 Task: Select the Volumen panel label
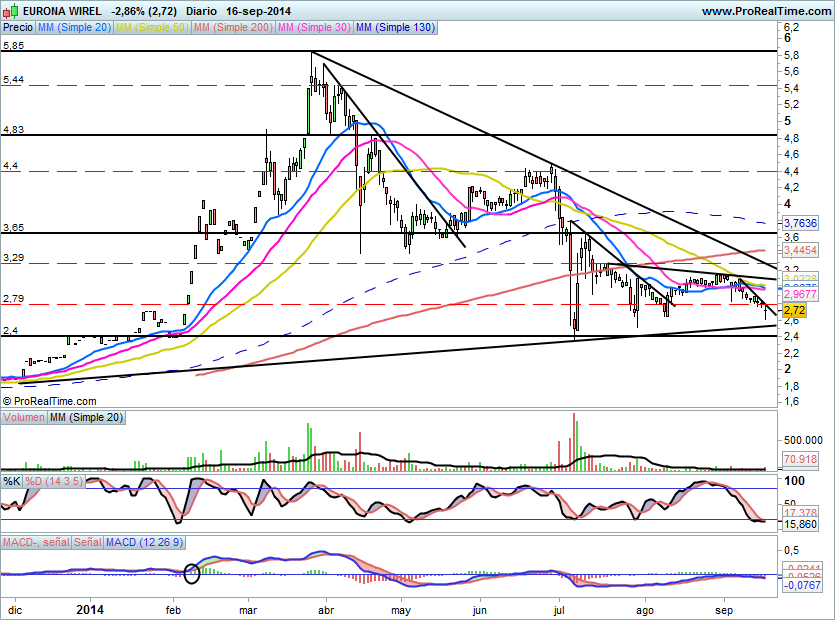(24, 418)
